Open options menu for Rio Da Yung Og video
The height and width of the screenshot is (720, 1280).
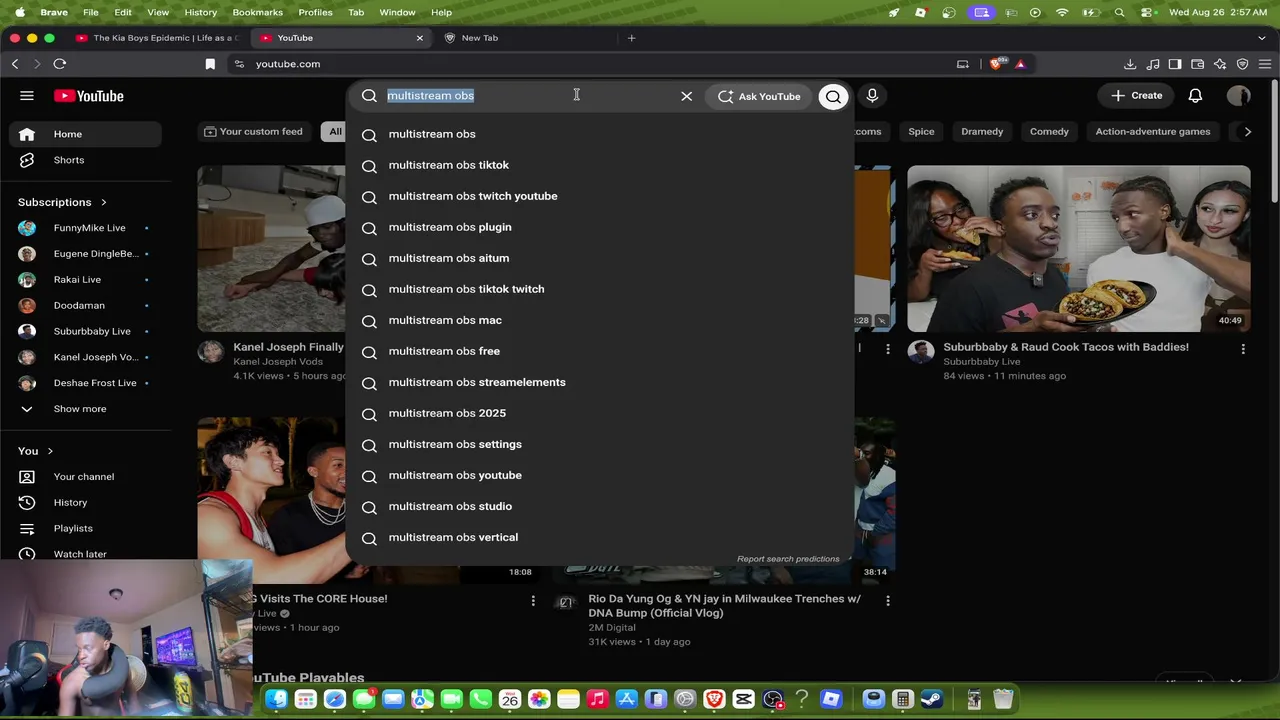887,600
